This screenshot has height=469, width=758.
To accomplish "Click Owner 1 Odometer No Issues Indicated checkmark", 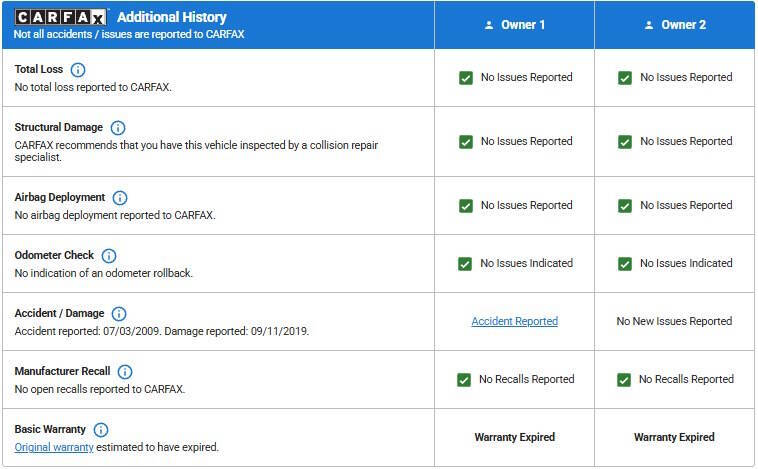I will pyautogui.click(x=466, y=264).
